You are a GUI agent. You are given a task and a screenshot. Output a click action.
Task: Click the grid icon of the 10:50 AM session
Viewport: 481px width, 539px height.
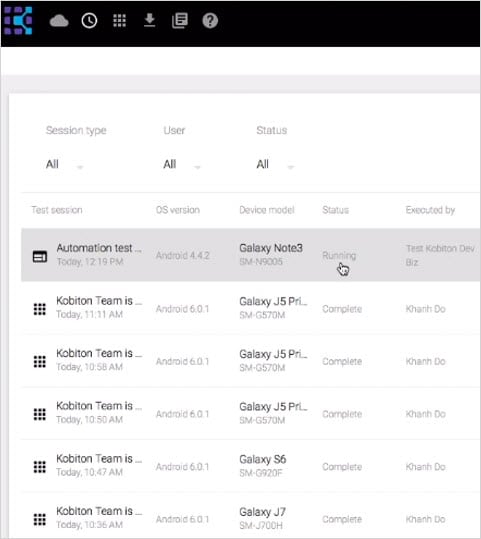coord(40,414)
